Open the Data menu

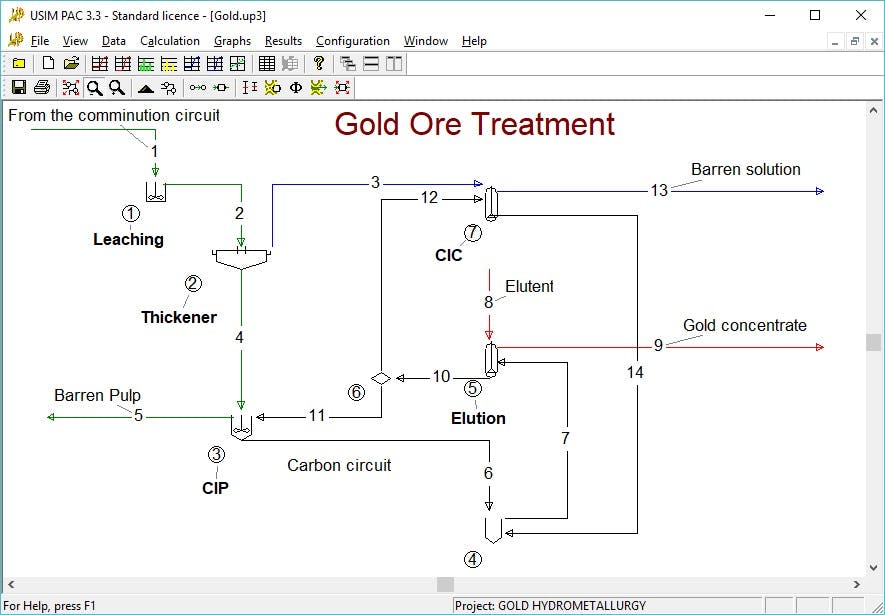pyautogui.click(x=113, y=41)
